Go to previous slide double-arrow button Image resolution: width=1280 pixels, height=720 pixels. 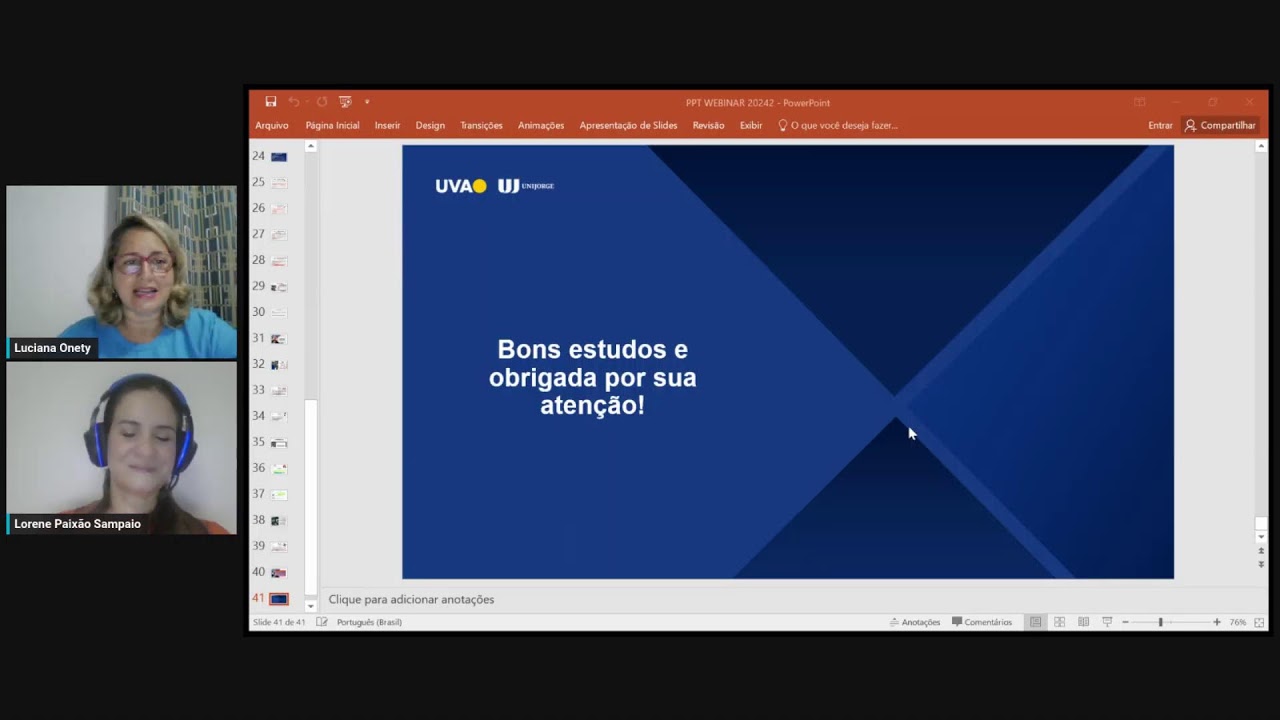1261,551
